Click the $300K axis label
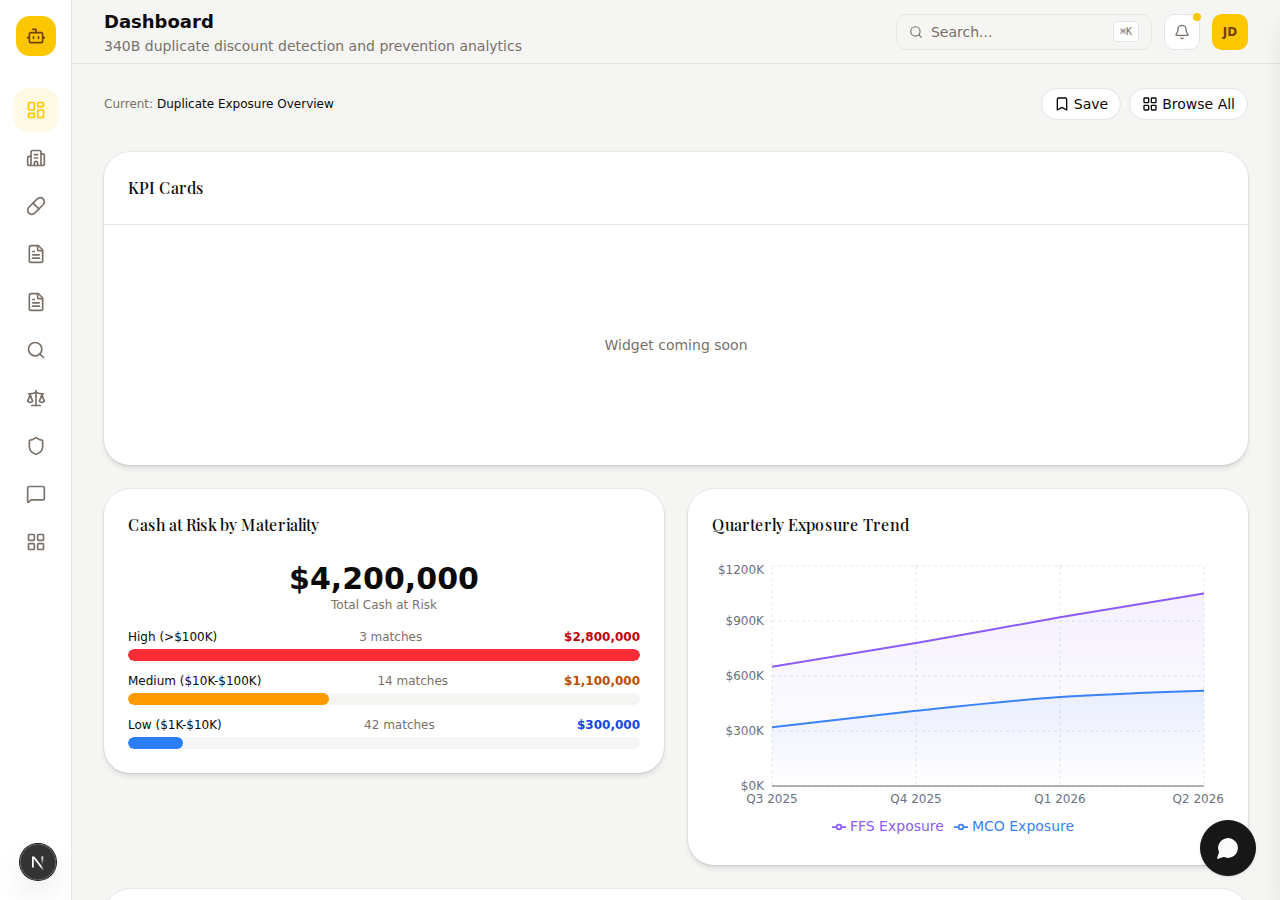The image size is (1280, 900). (744, 731)
